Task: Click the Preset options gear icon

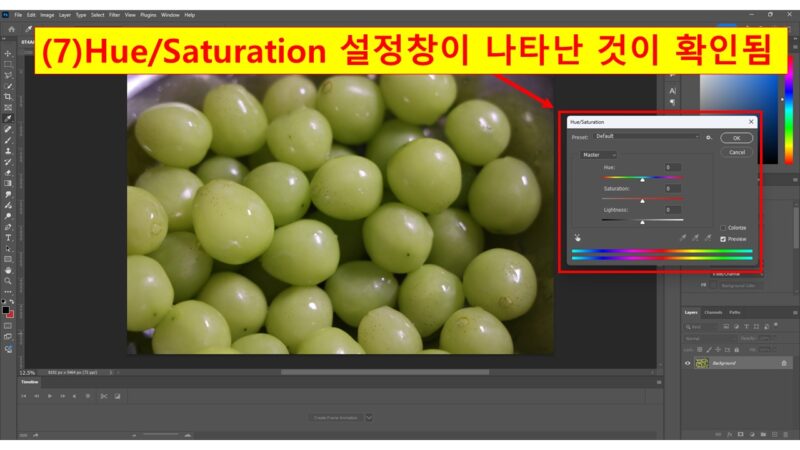Action: pyautogui.click(x=709, y=137)
